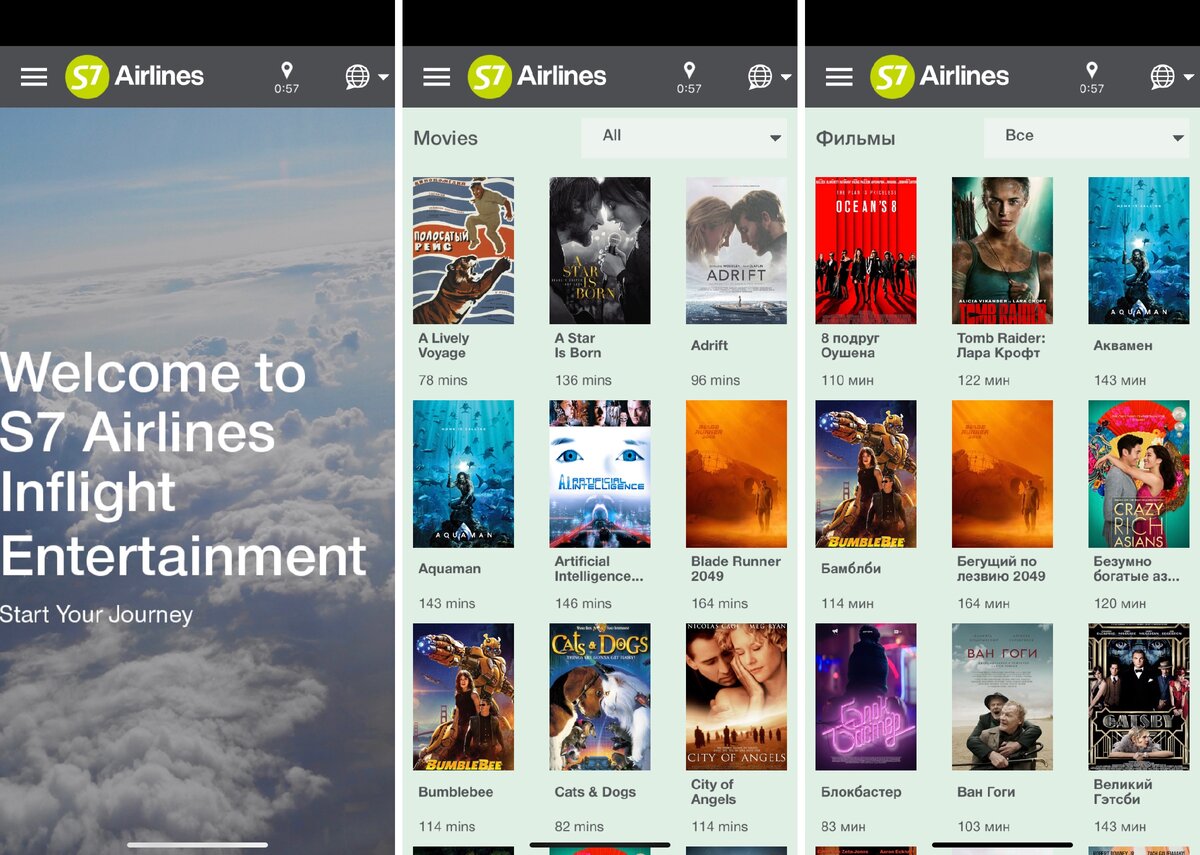Viewport: 1200px width, 855px height.
Task: Open Cats & Dogs movie poster
Action: (x=600, y=697)
